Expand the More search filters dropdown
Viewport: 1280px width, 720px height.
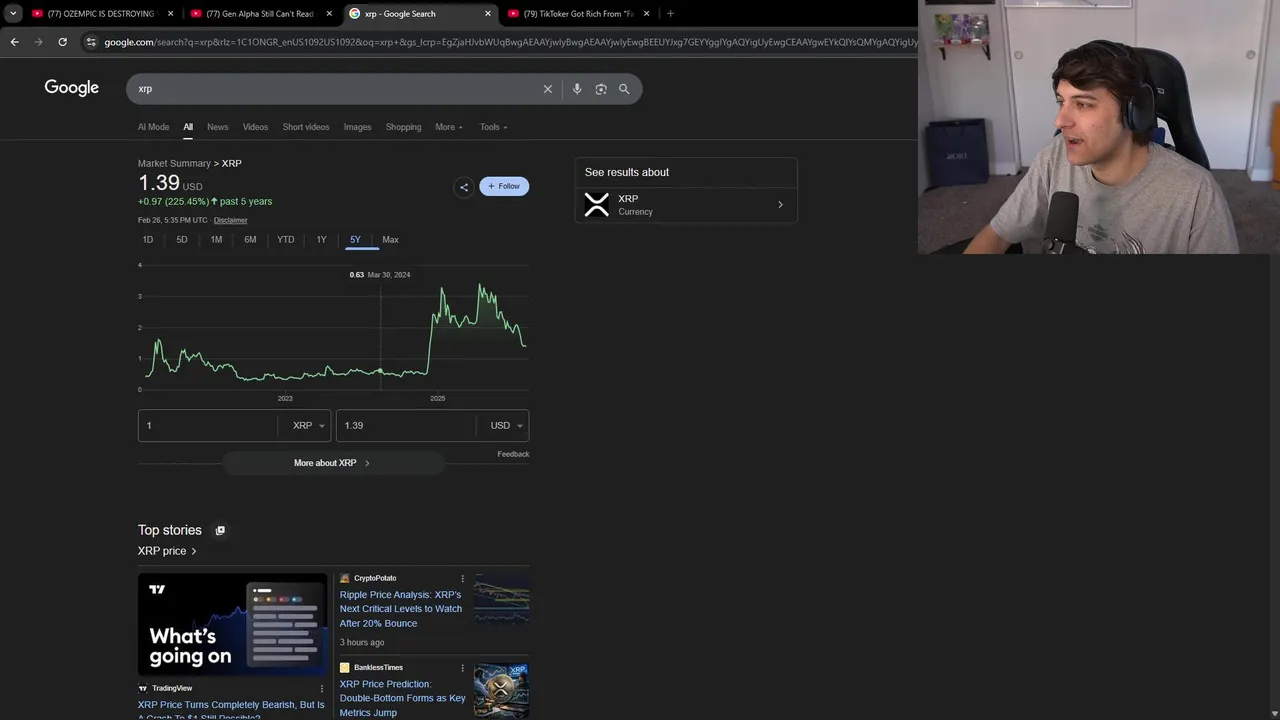[449, 127]
